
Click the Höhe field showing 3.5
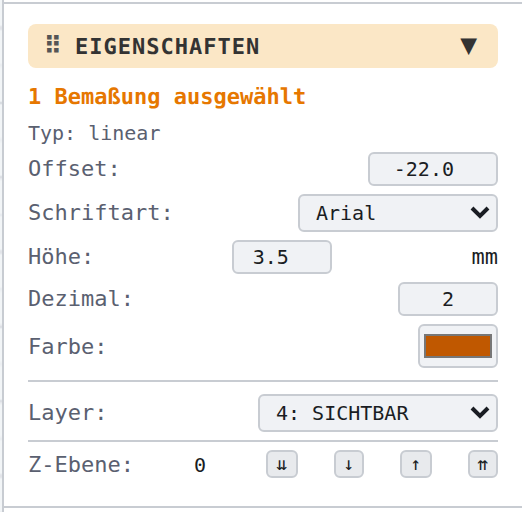click(282, 257)
